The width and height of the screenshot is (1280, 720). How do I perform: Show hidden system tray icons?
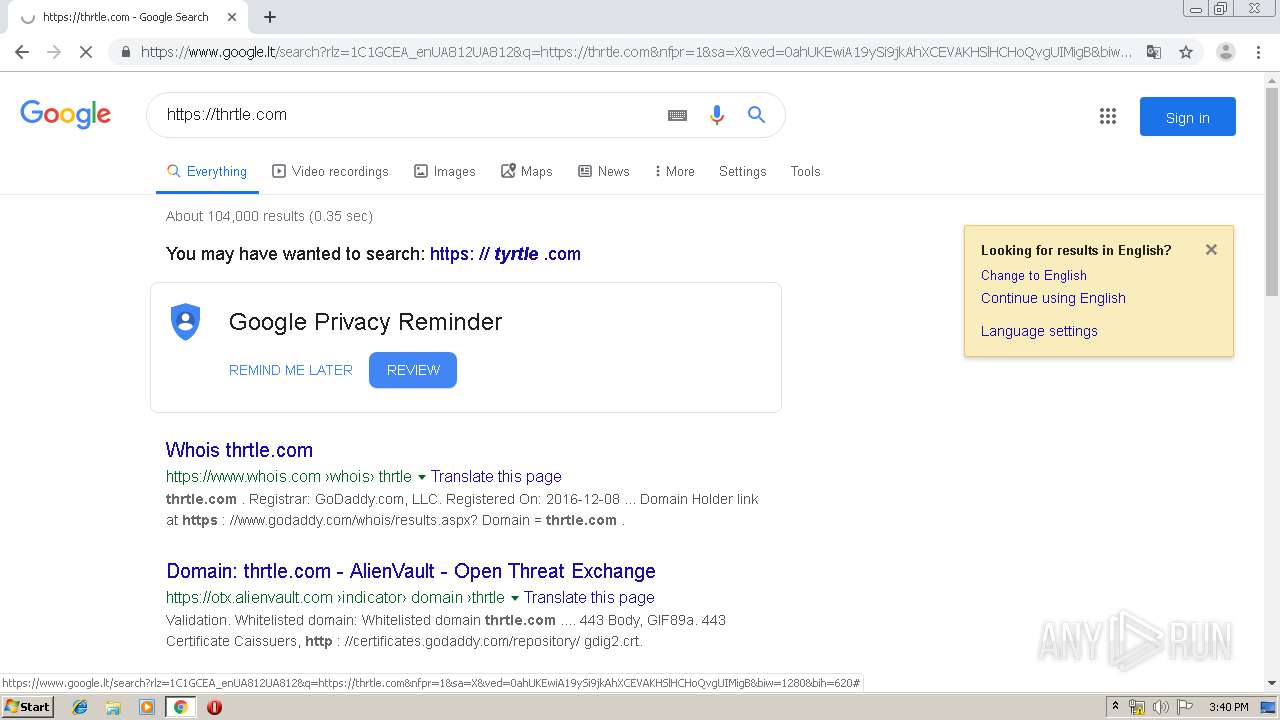(x=1115, y=707)
